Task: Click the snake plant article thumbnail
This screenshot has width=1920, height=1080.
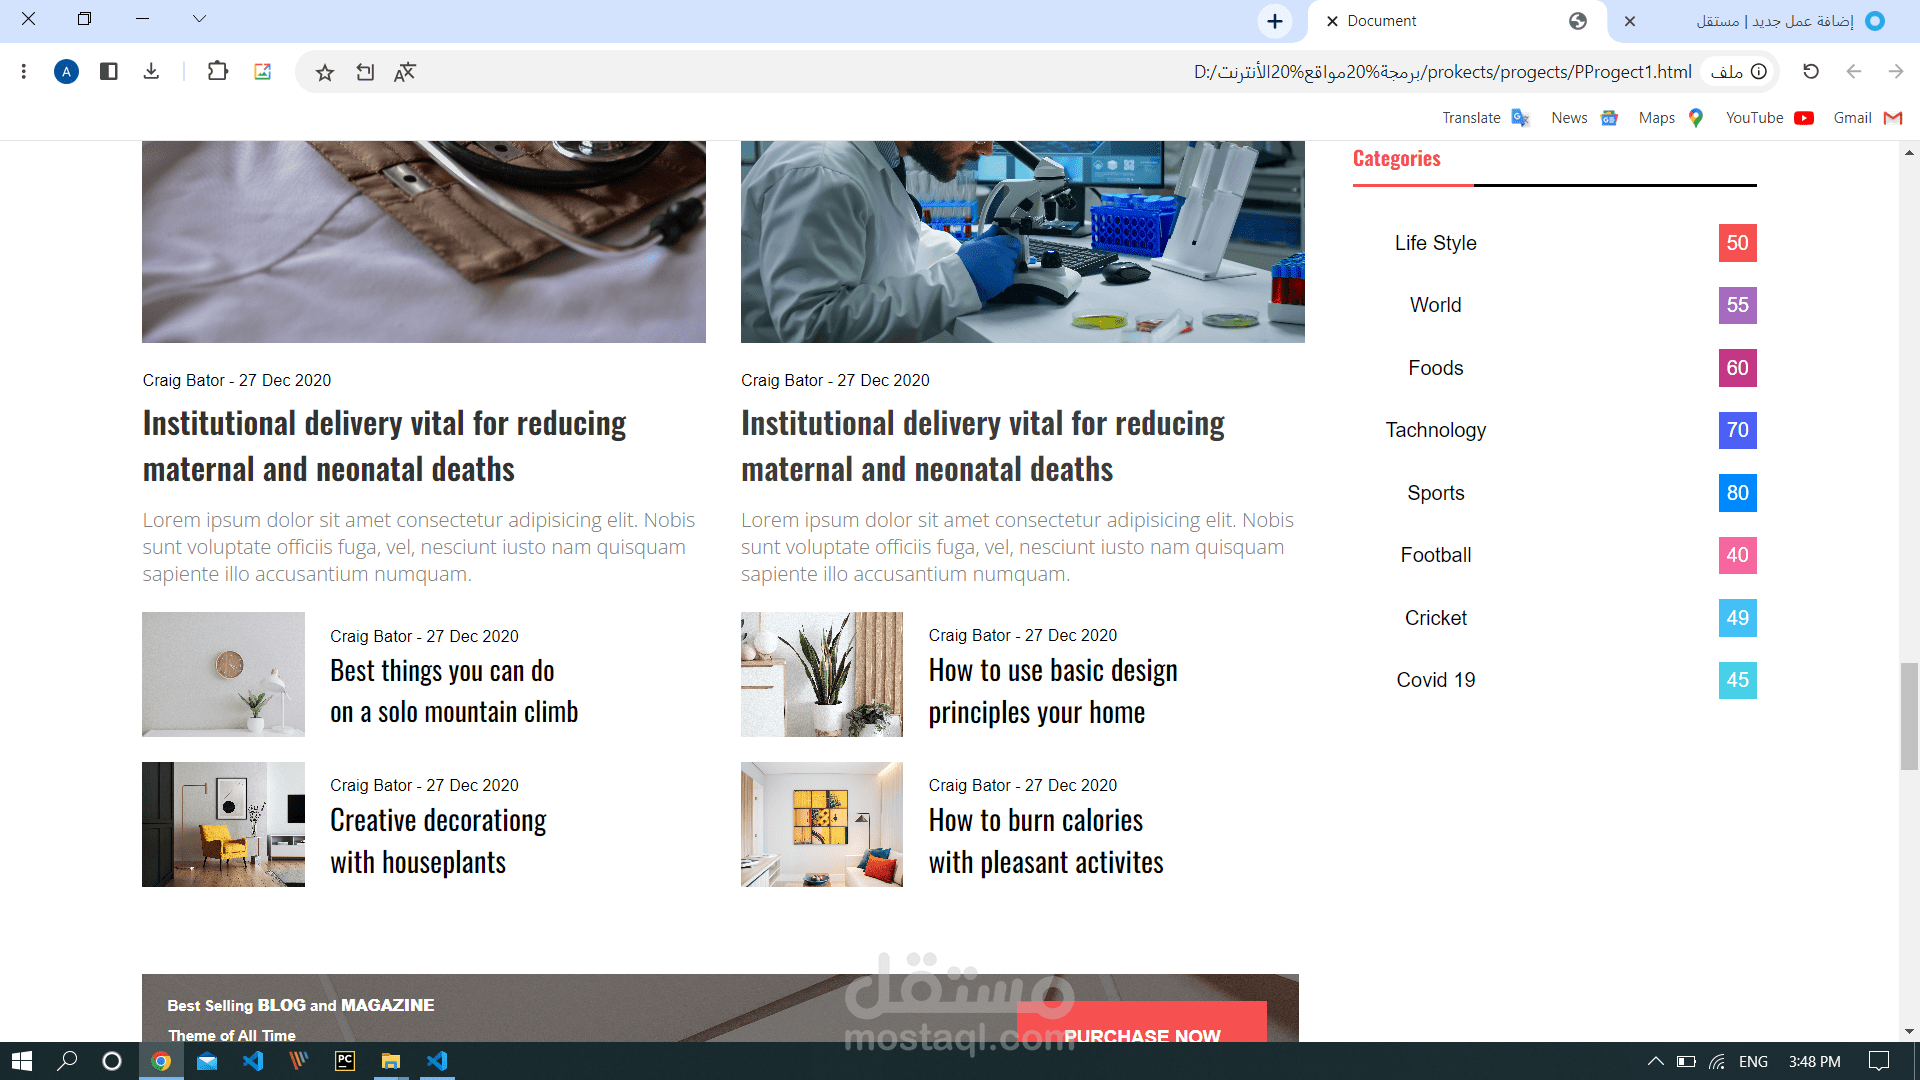Action: [821, 674]
